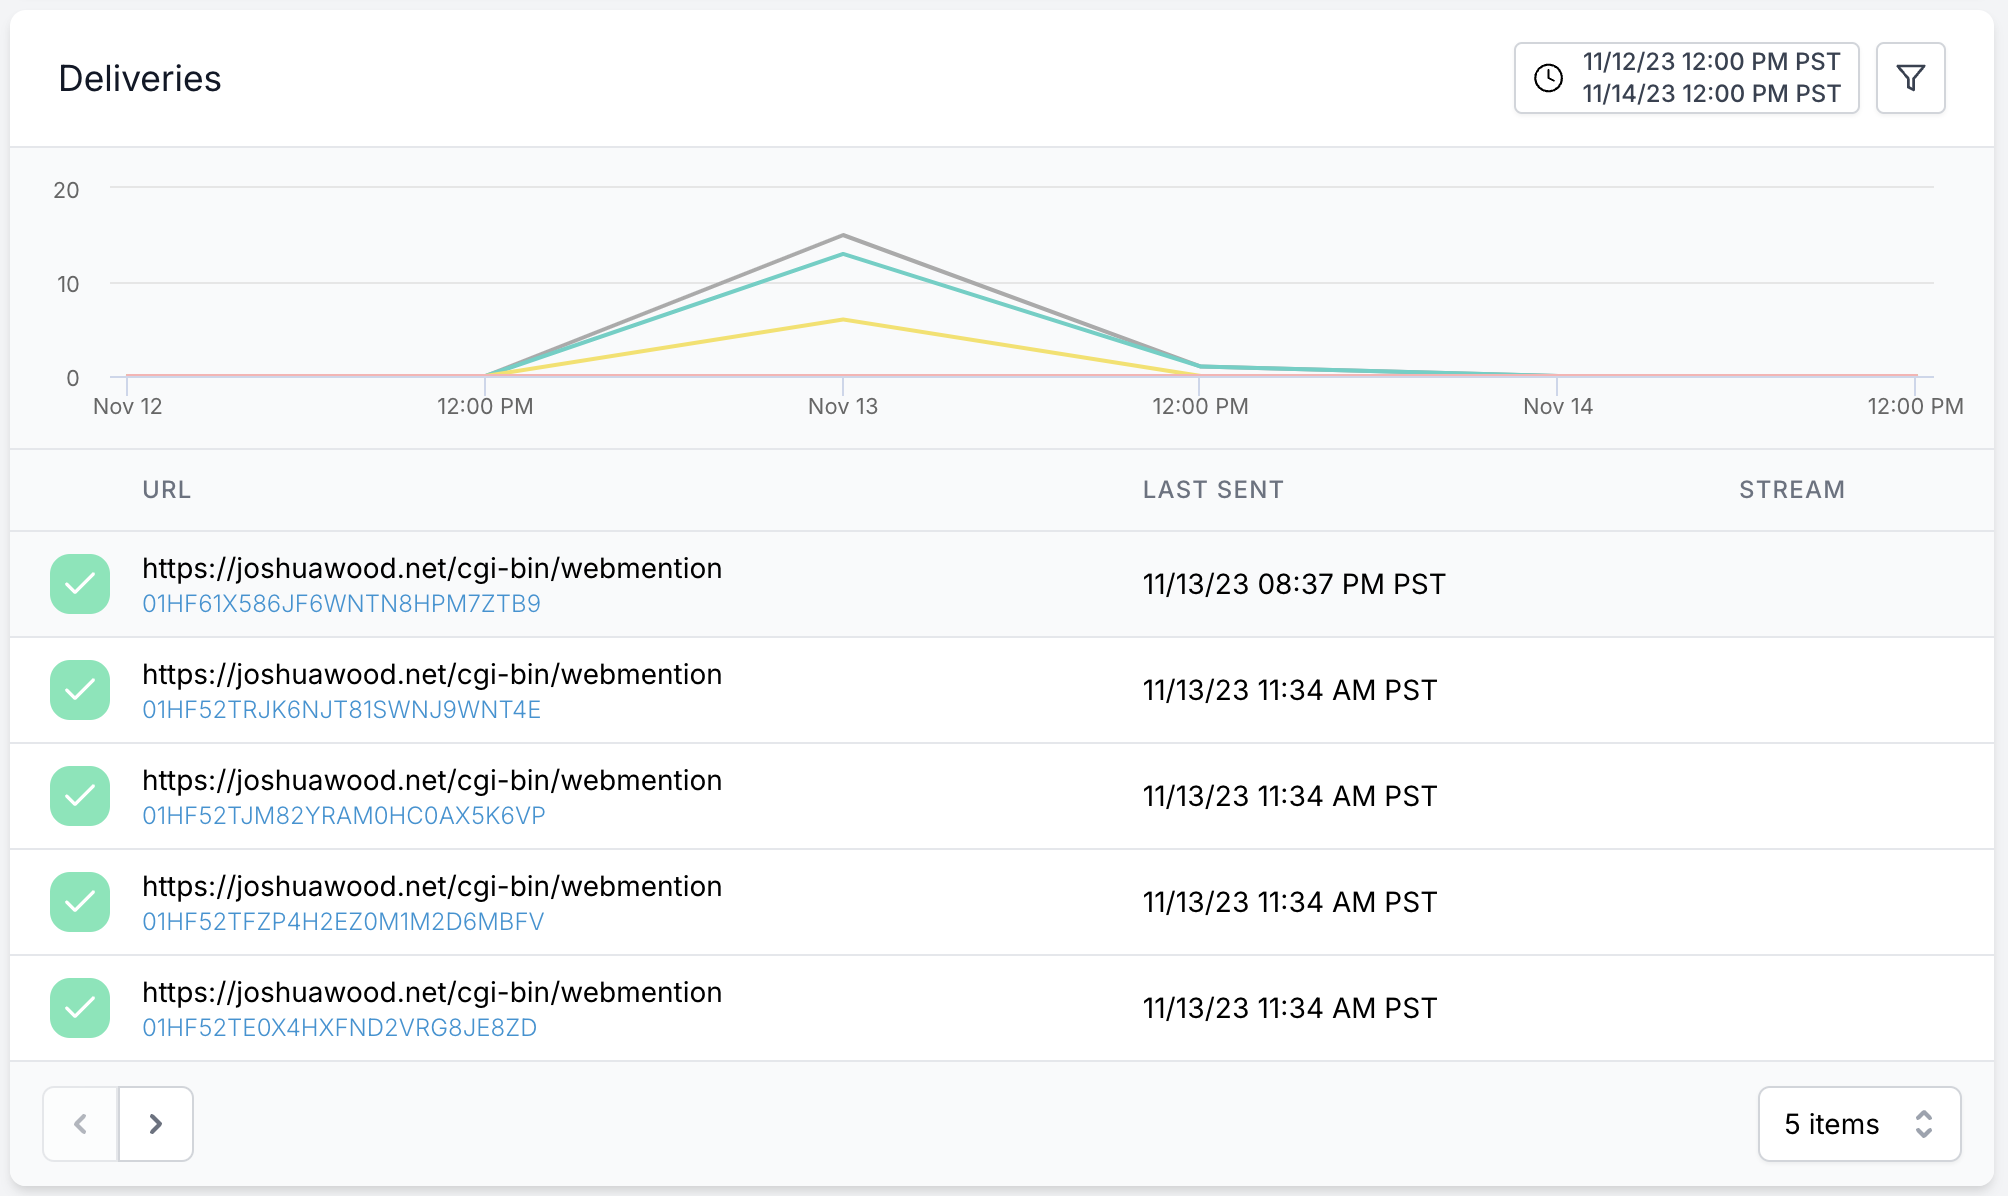Image resolution: width=2008 pixels, height=1196 pixels.
Task: Open delivery link 01HF52TJM82YRAM0HC0AX5K6VP
Action: click(x=343, y=815)
